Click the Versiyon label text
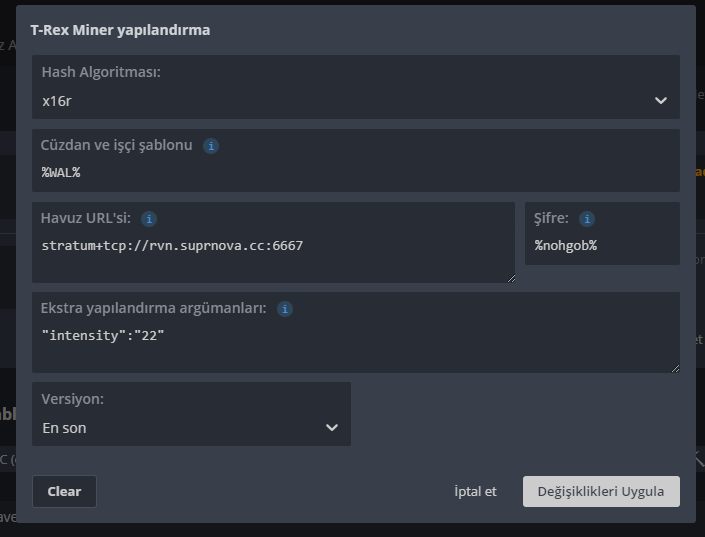Image resolution: width=705 pixels, height=537 pixels. tap(72, 399)
